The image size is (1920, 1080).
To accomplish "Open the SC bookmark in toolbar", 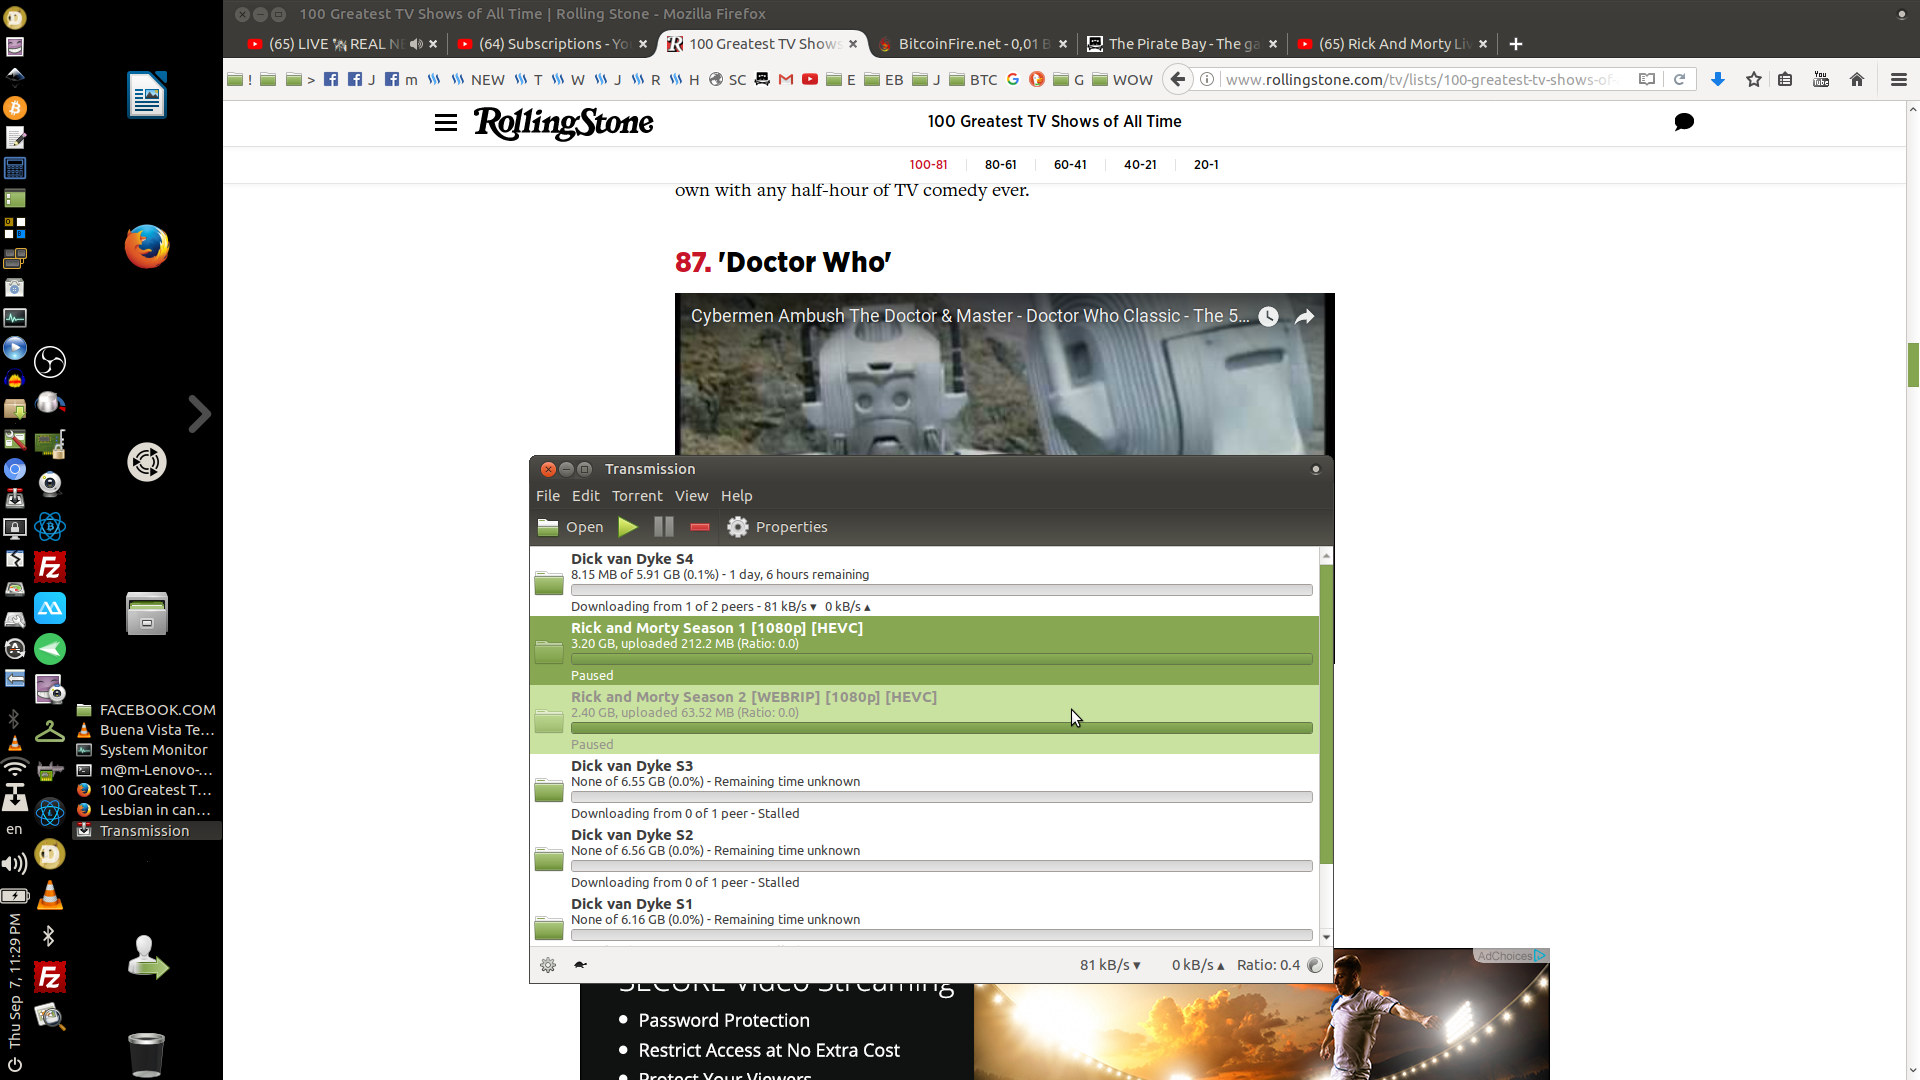I will click(728, 80).
